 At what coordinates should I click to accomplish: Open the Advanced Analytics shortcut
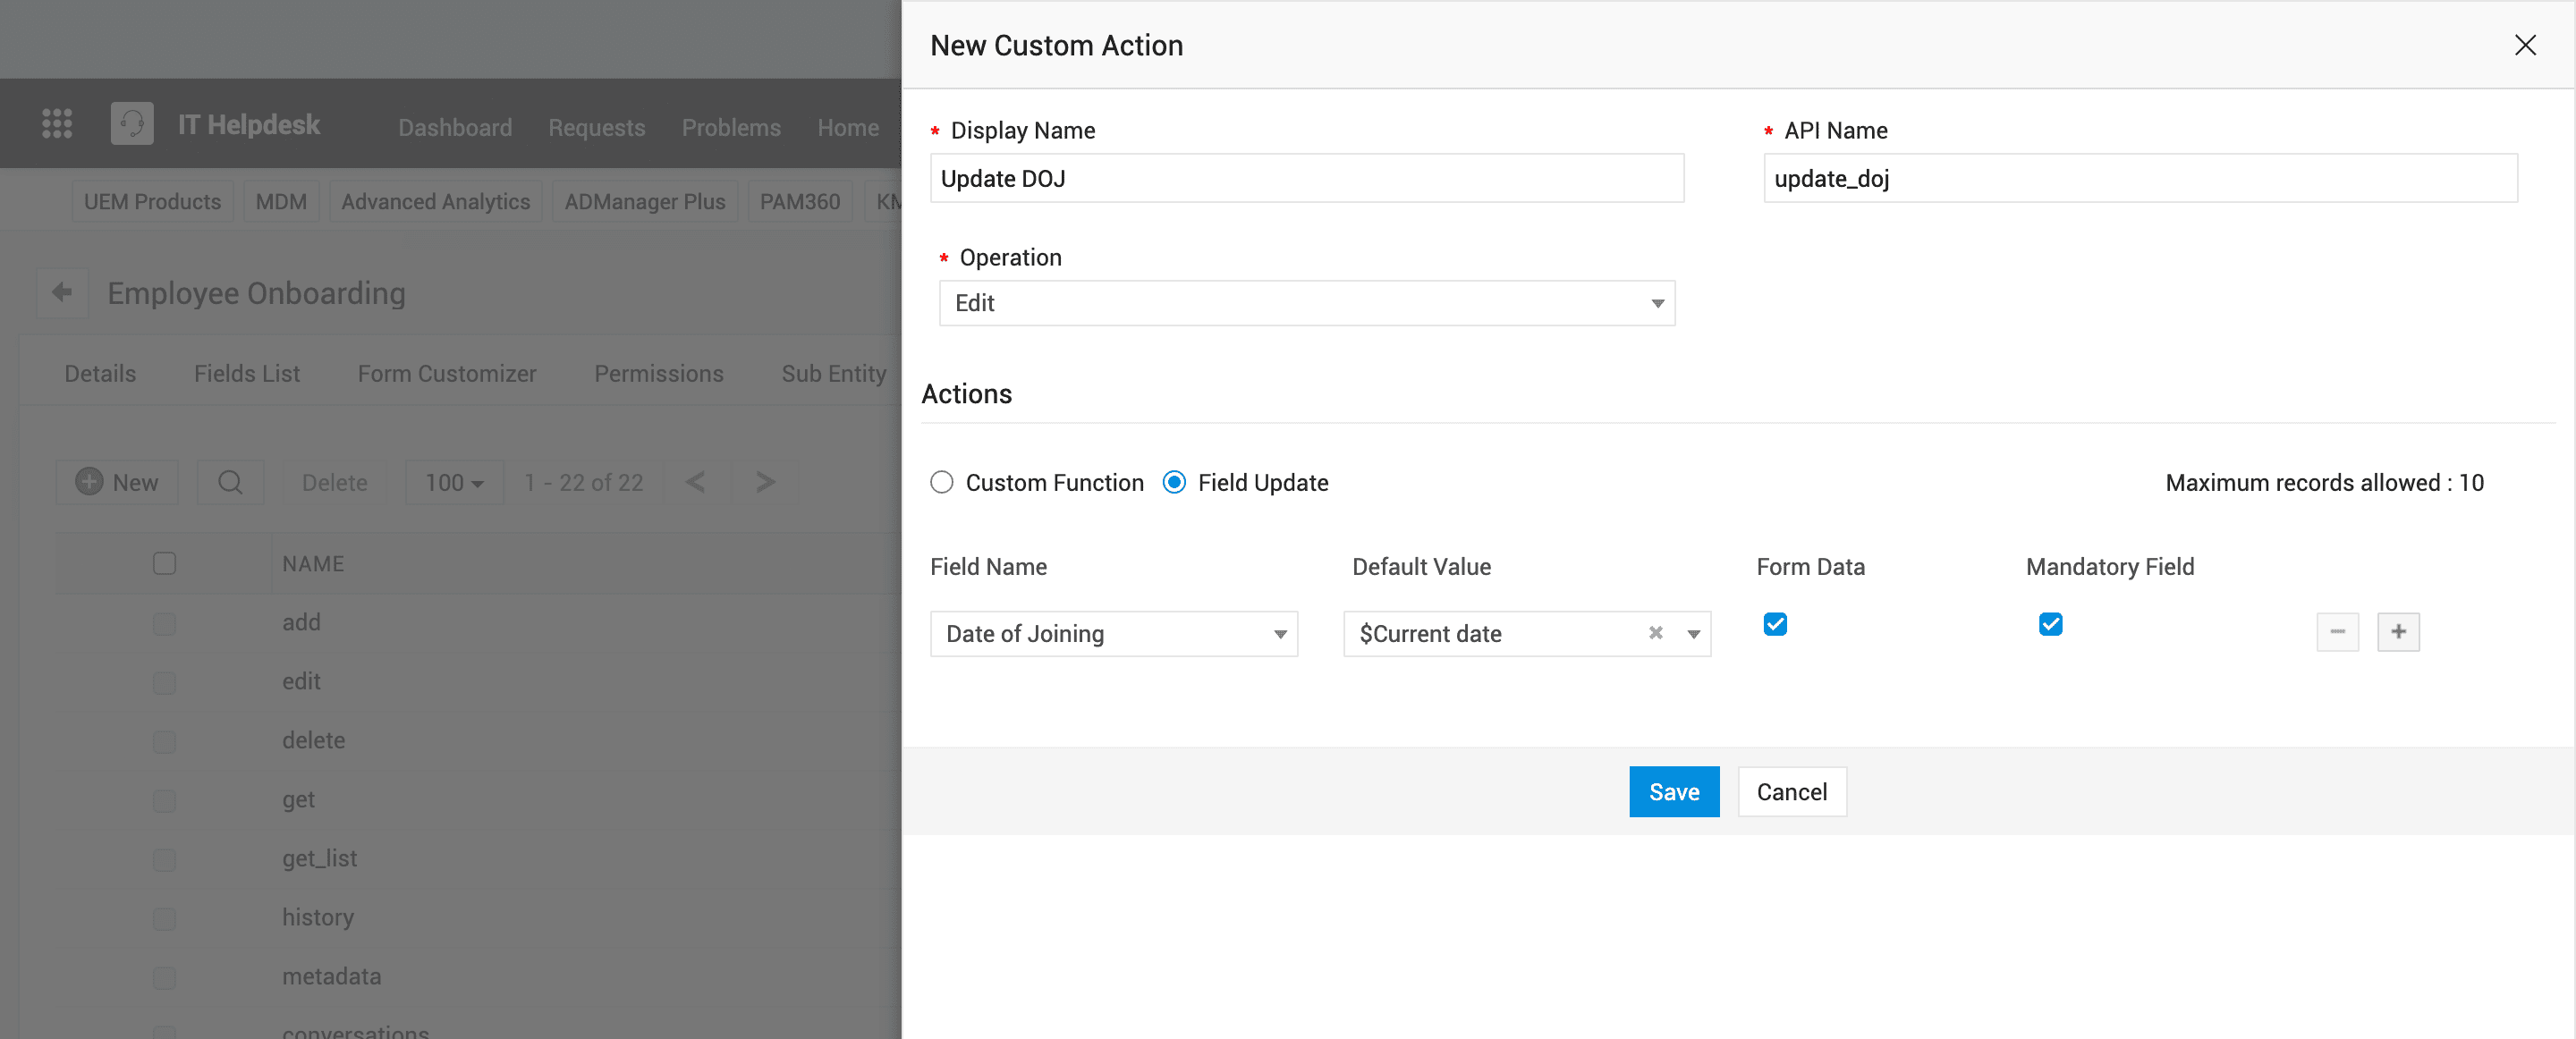435,201
